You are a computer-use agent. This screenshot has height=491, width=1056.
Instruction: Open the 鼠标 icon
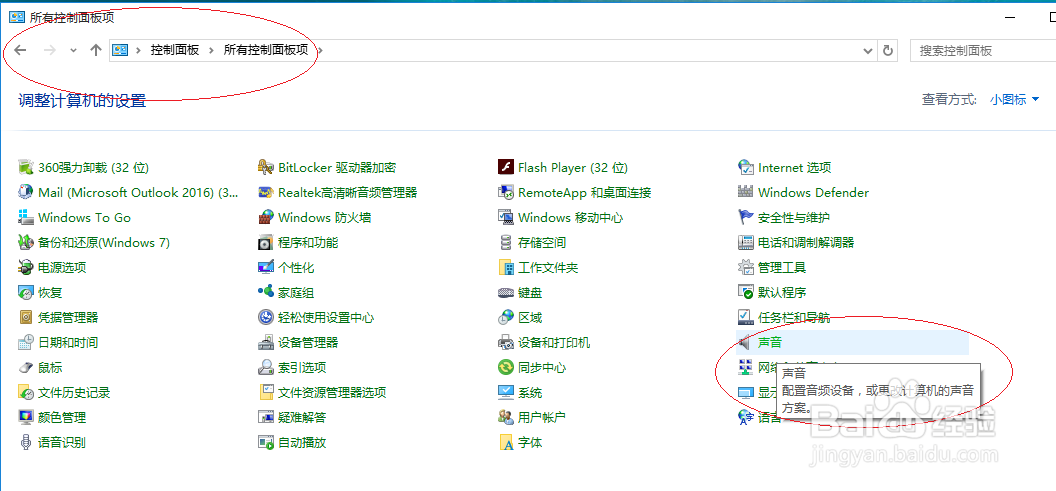coord(26,368)
